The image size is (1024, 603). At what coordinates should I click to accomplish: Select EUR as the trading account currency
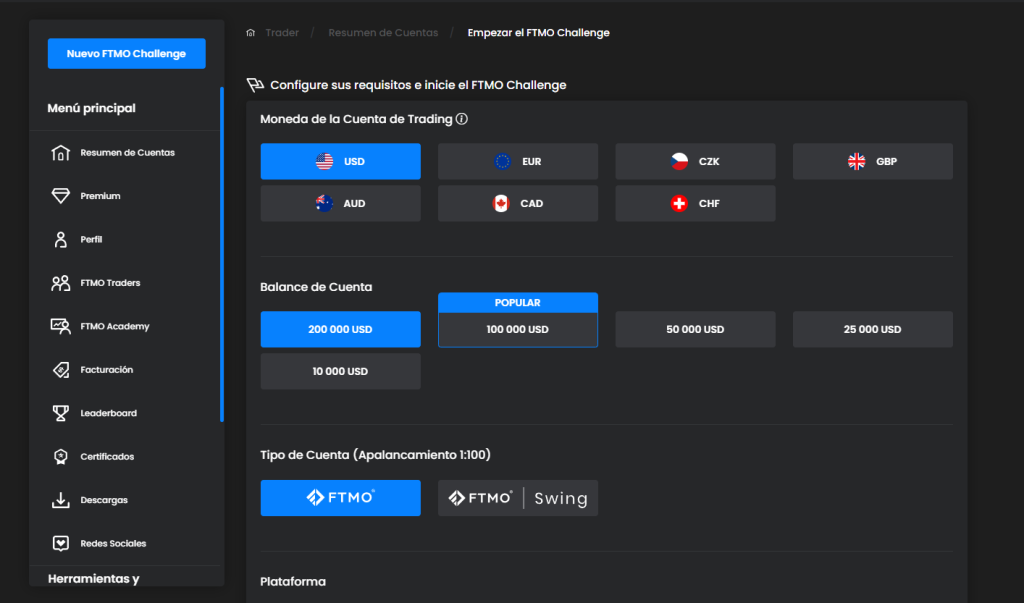[x=518, y=161]
